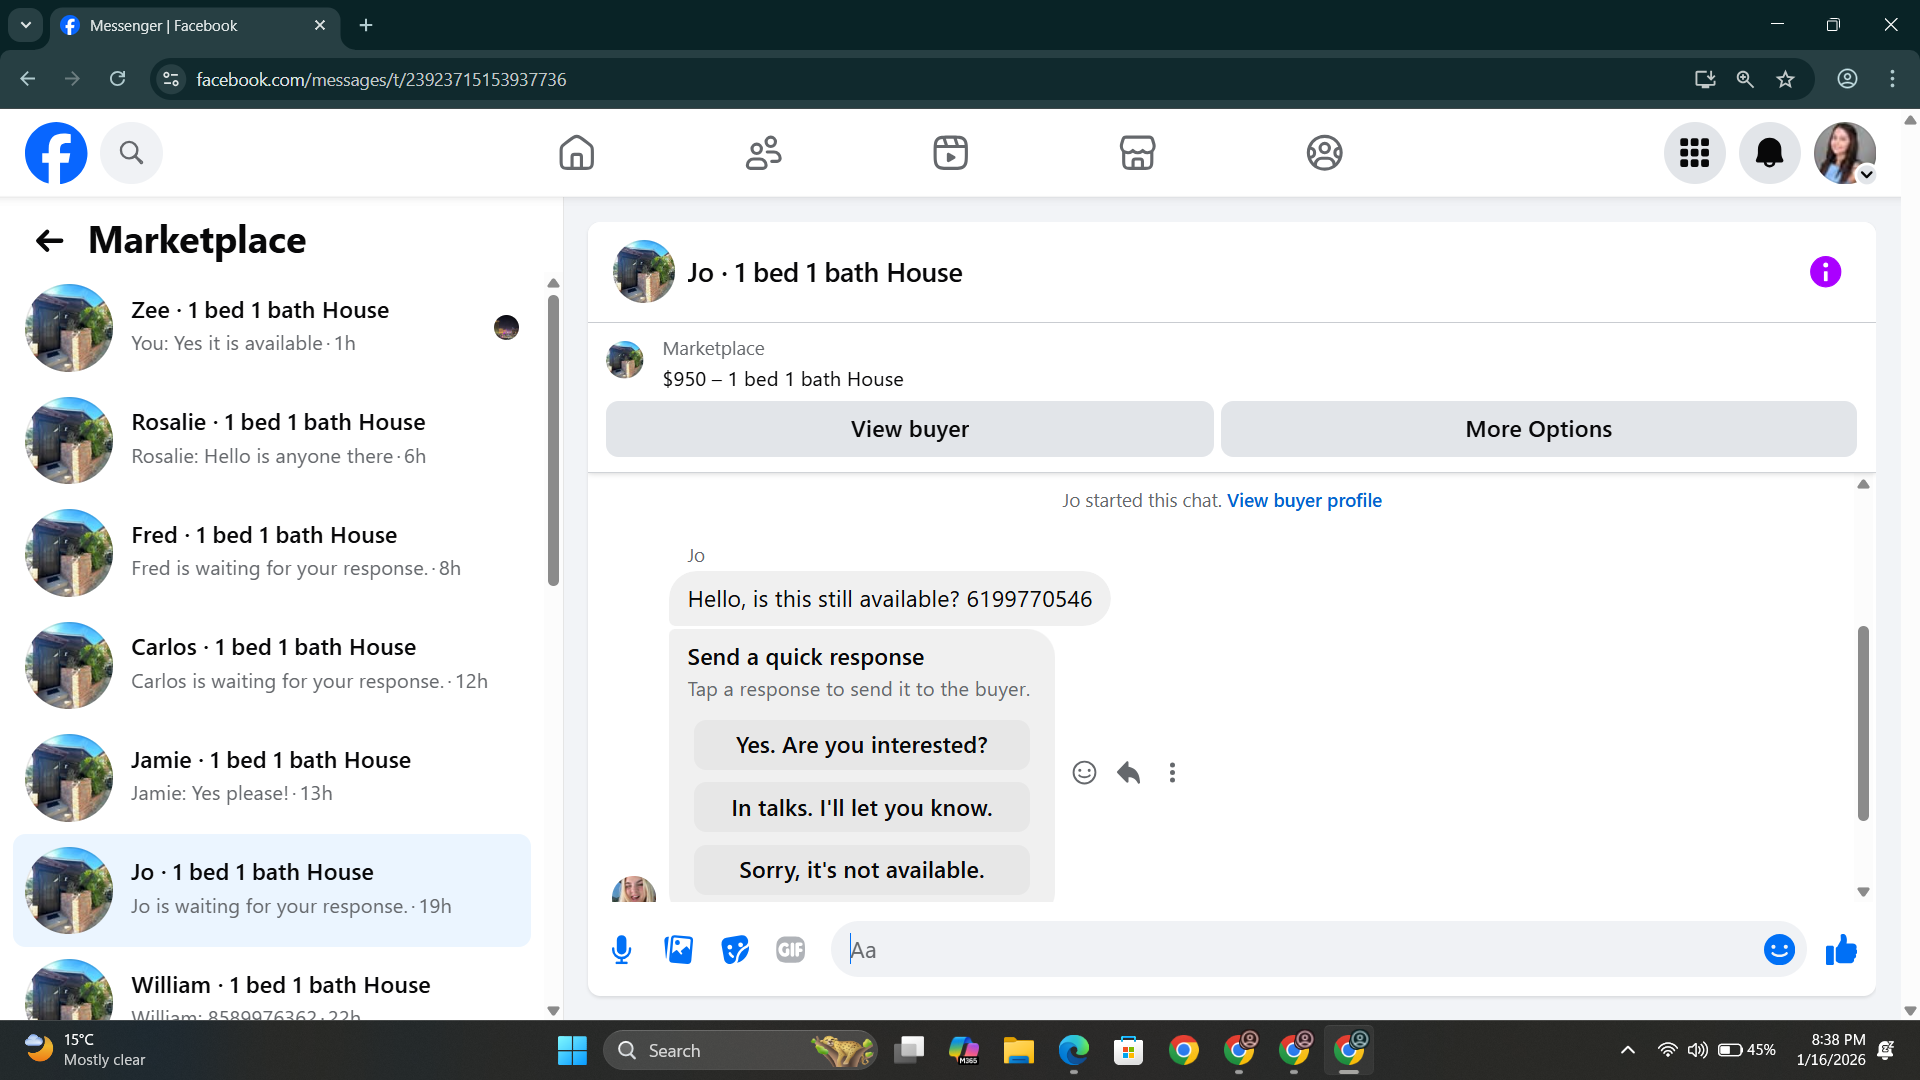Reply to Jo's message arrow icon

click(1128, 773)
